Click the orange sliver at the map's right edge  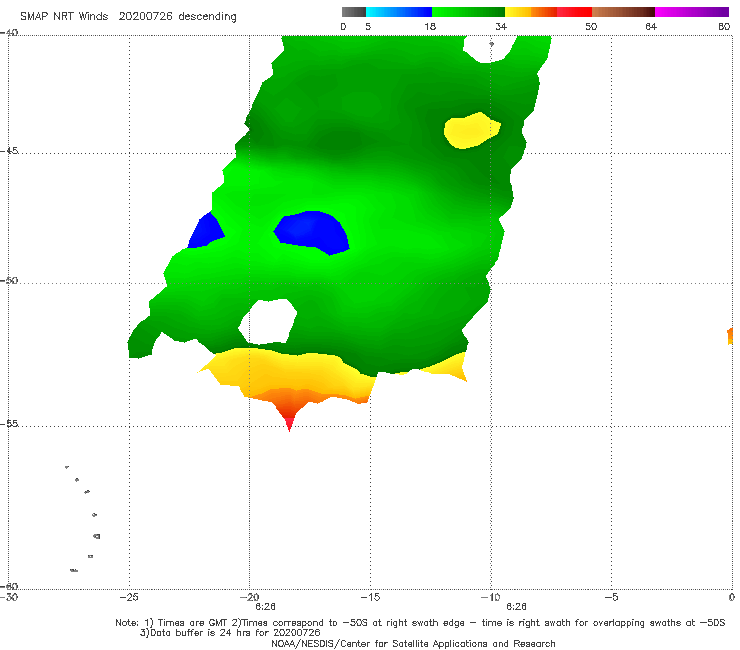[x=730, y=336]
